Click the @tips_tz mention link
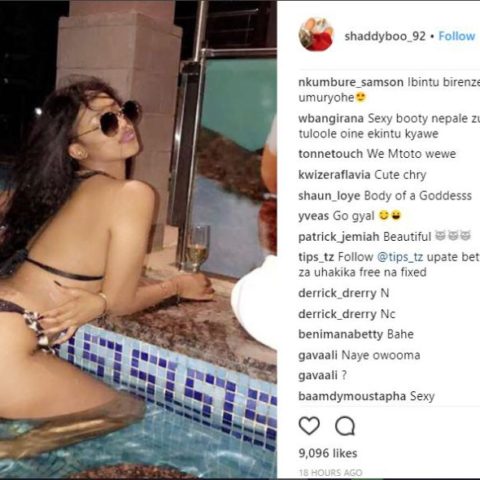Viewport: 480px width, 480px height. click(x=400, y=257)
